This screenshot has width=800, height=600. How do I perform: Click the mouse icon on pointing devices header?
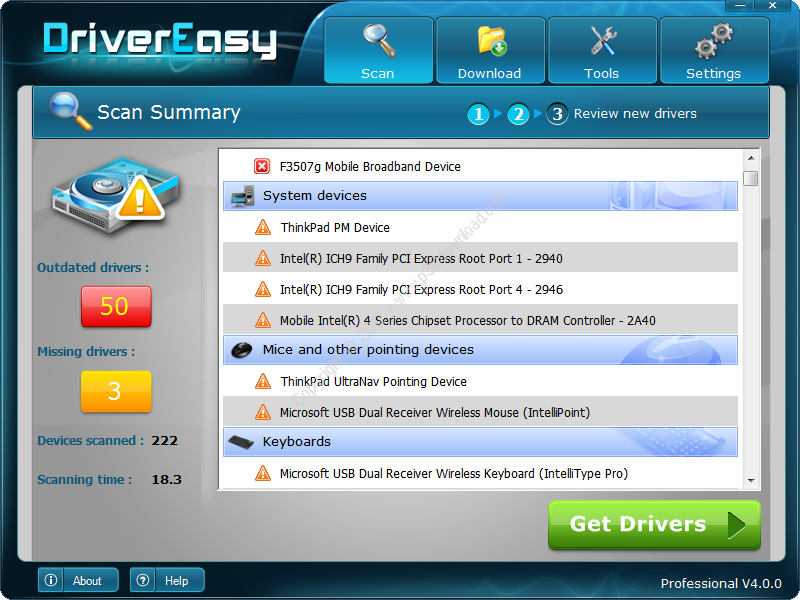[x=240, y=351]
